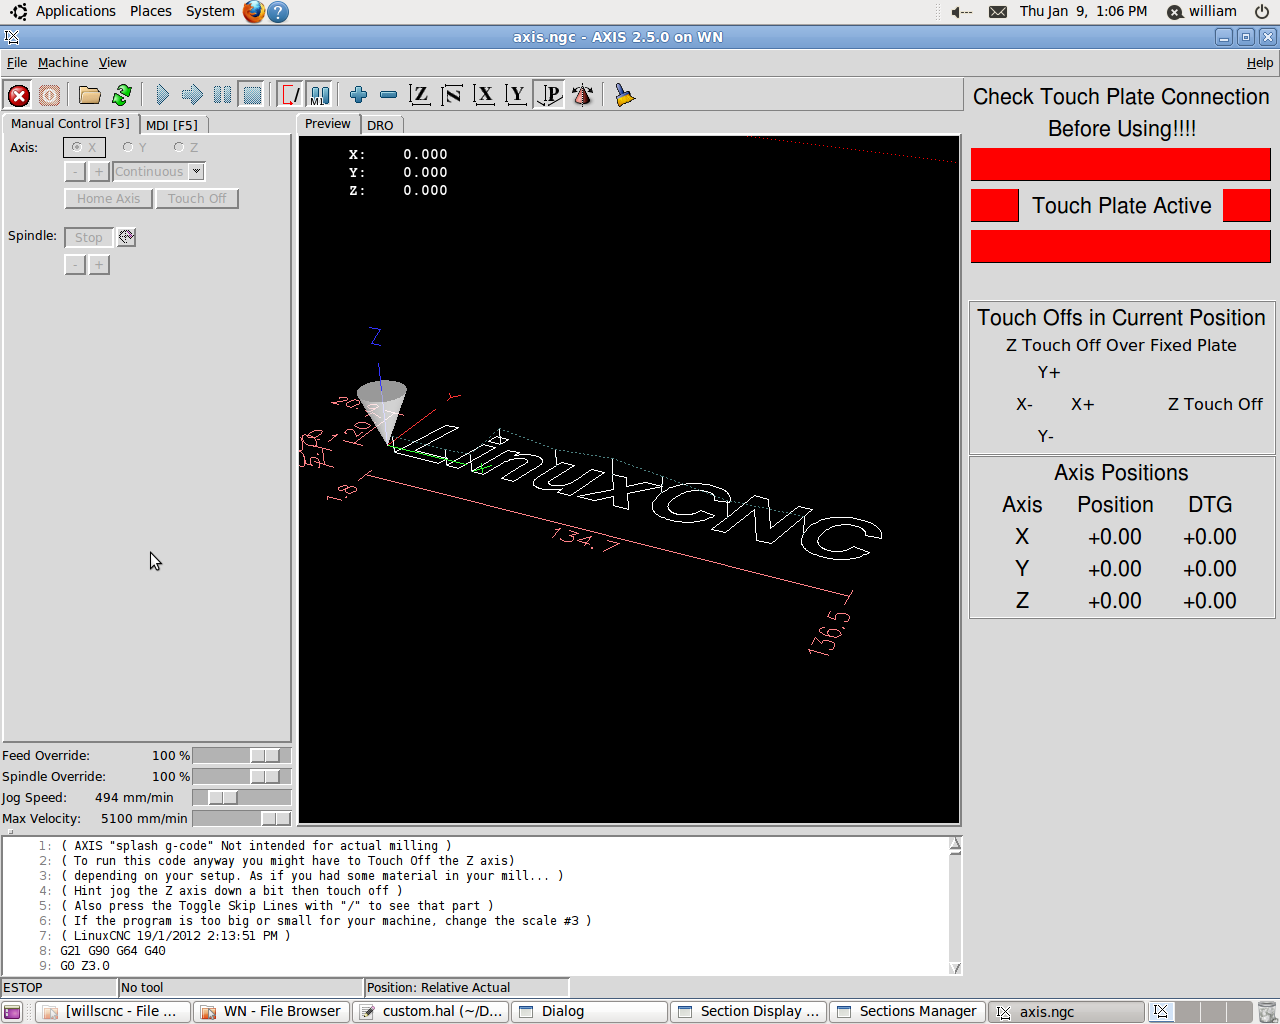Screen dimensions: 1280x1024
Task: Open Places menu
Action: [151, 11]
